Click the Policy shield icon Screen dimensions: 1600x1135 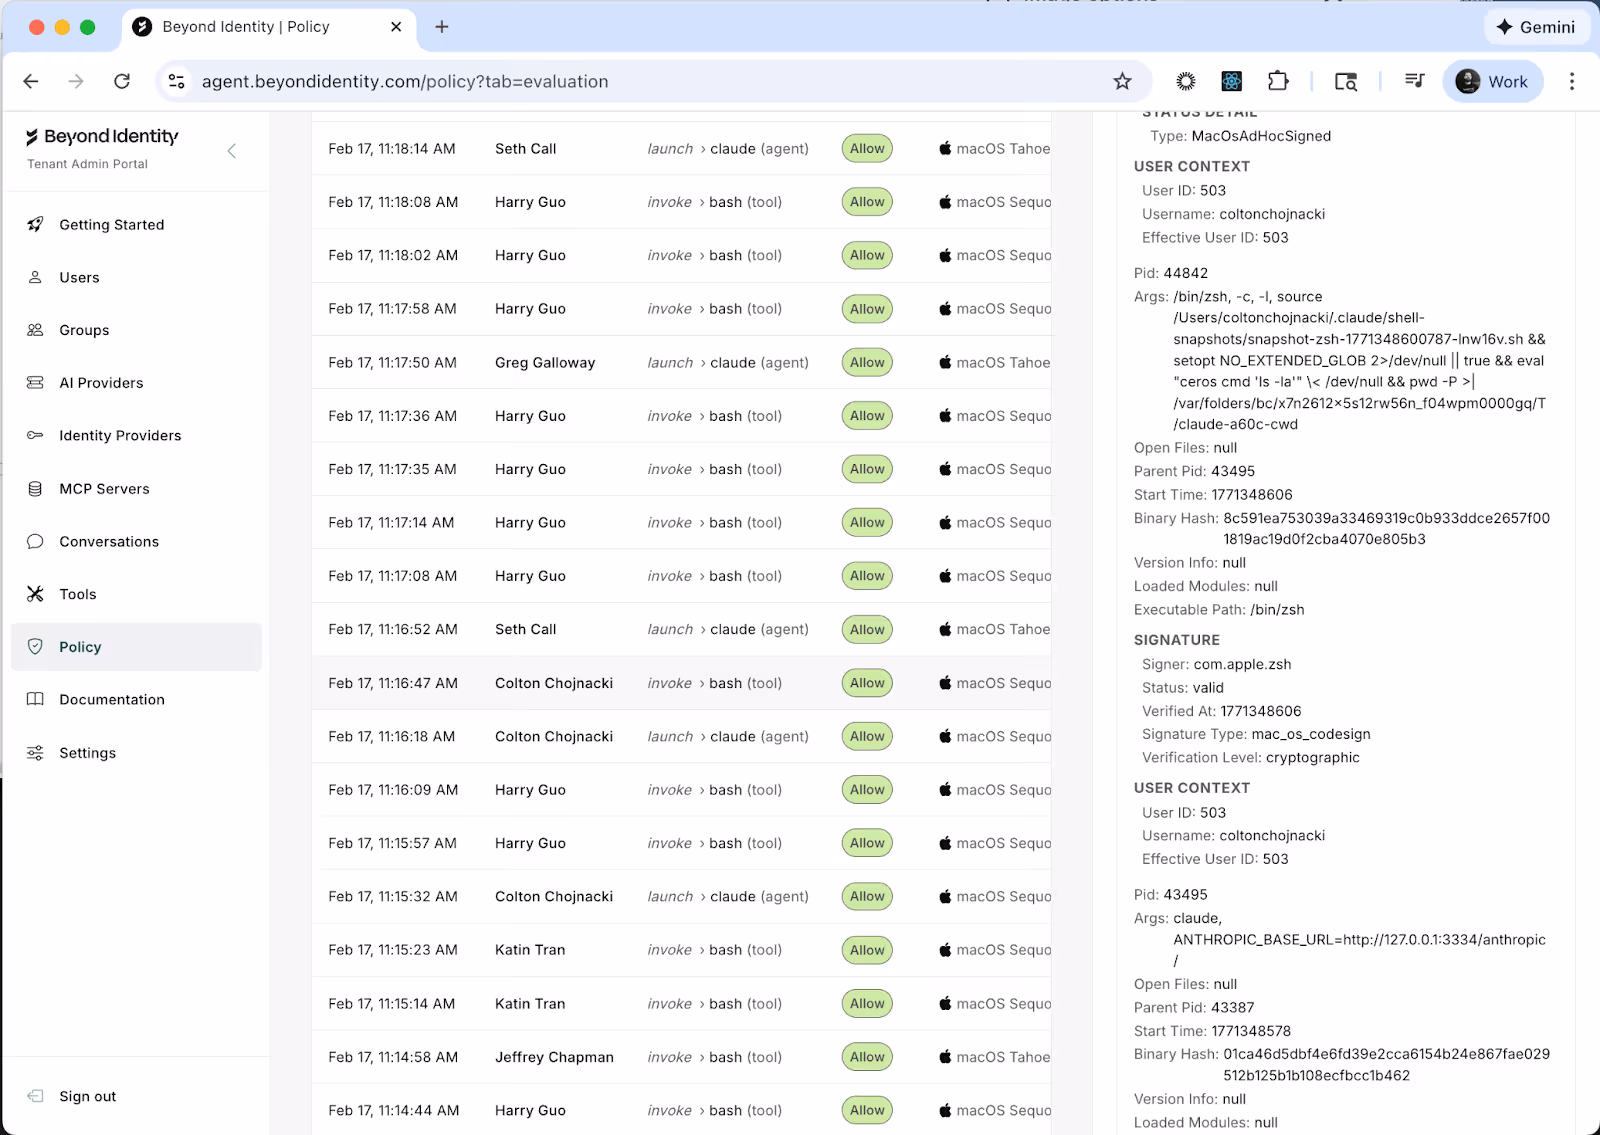coord(35,647)
